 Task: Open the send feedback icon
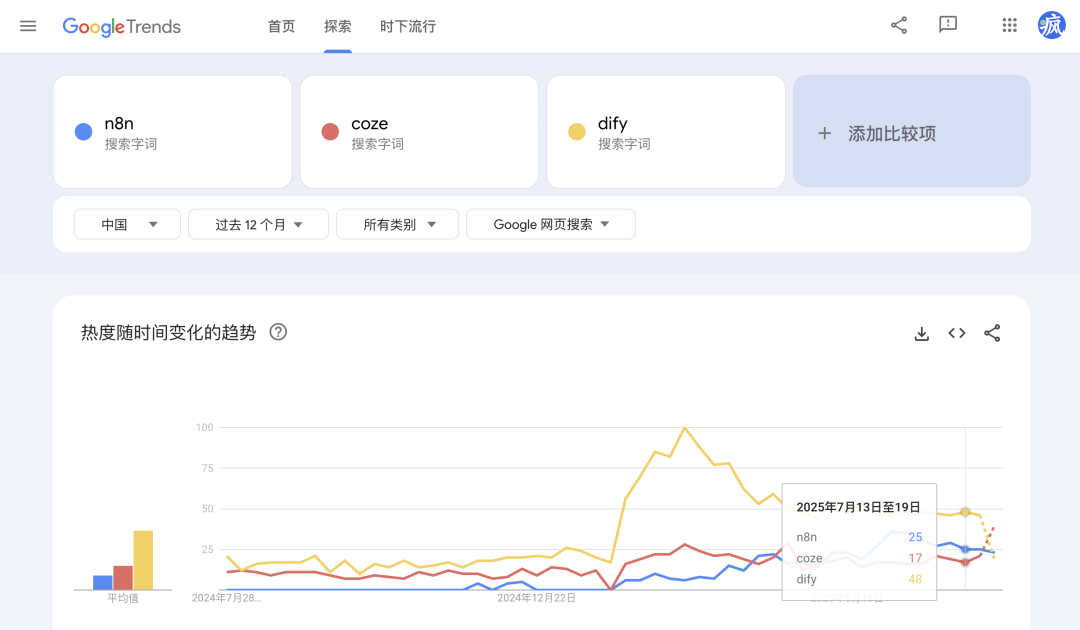point(948,26)
